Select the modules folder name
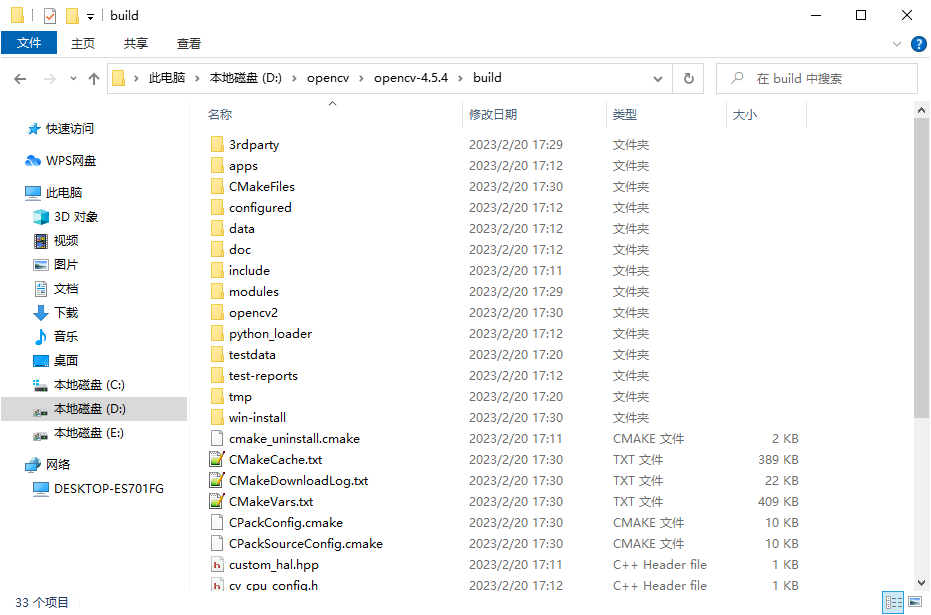Image resolution: width=931 pixels, height=615 pixels. (x=254, y=291)
